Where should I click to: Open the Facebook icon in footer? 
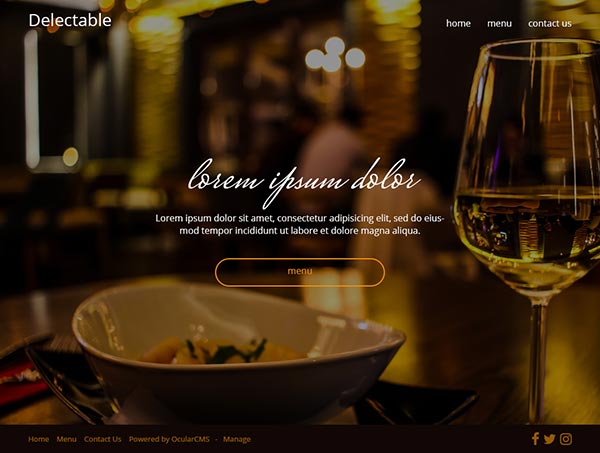(x=535, y=439)
